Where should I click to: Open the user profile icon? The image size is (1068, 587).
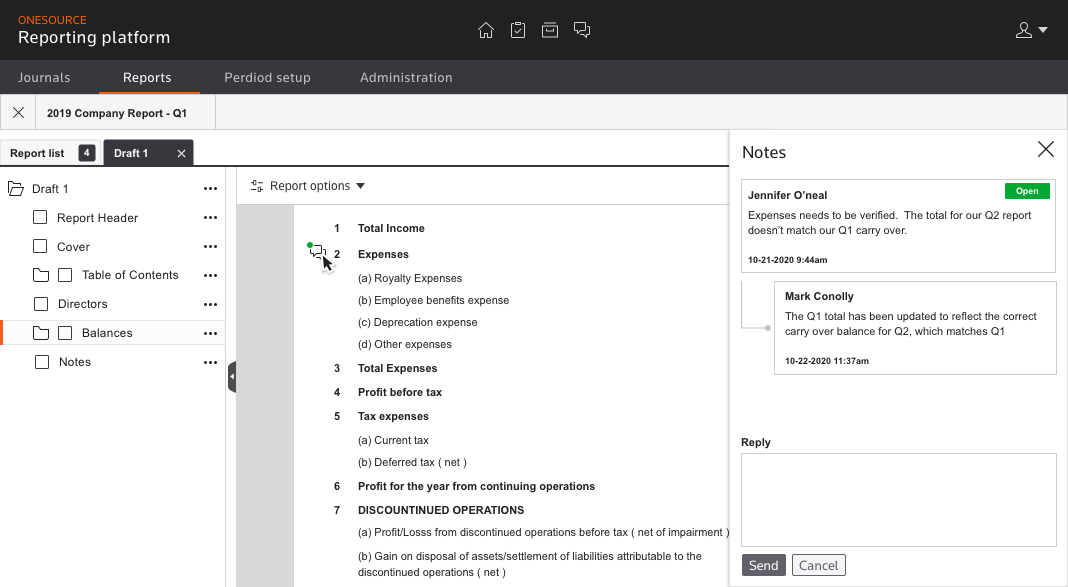coord(1024,30)
